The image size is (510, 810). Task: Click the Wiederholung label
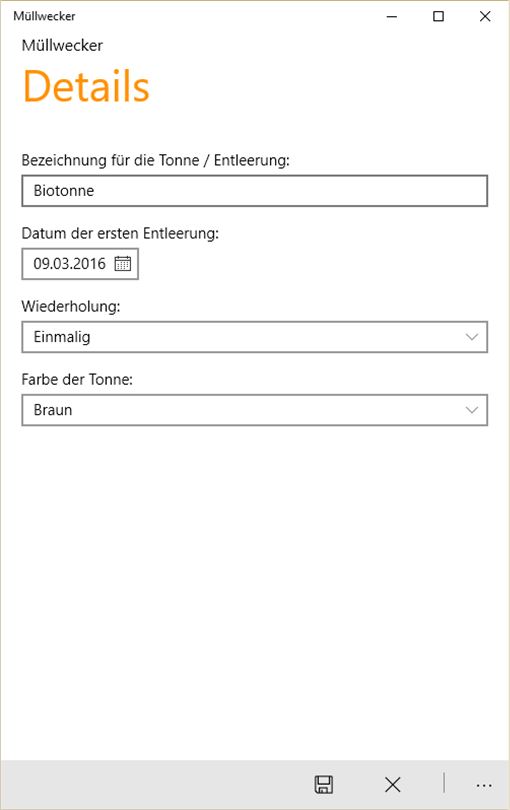(x=71, y=306)
